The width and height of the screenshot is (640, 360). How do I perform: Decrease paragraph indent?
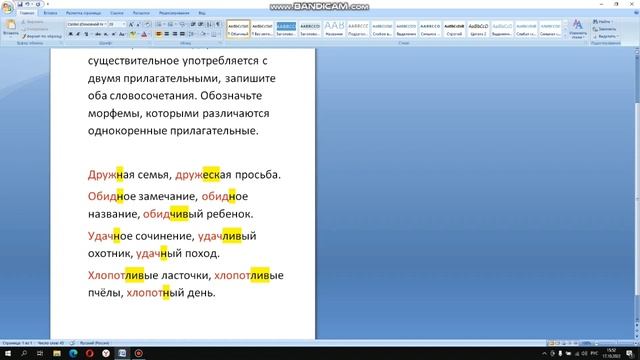click(x=193, y=24)
